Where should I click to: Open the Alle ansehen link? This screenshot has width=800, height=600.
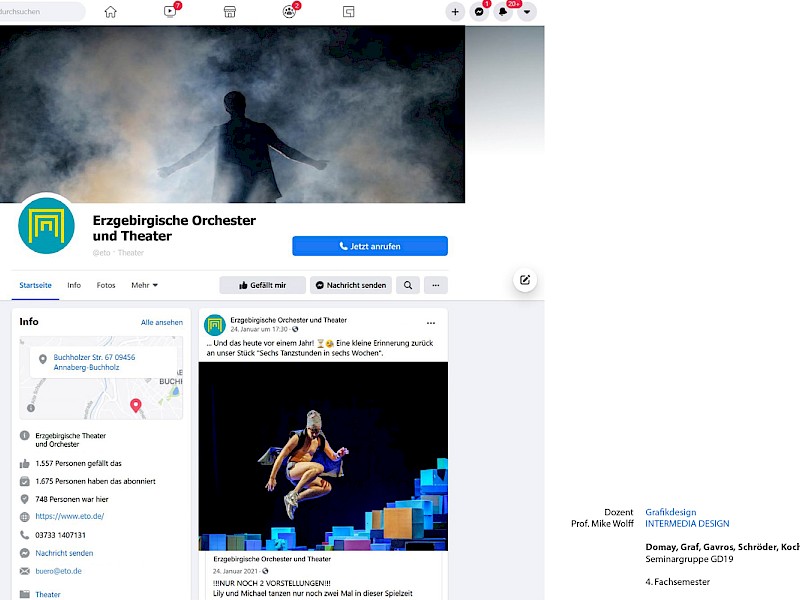(x=162, y=322)
